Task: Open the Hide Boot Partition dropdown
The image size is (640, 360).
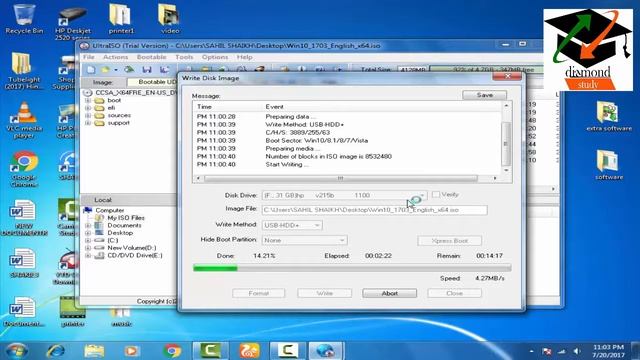Action: (x=342, y=240)
